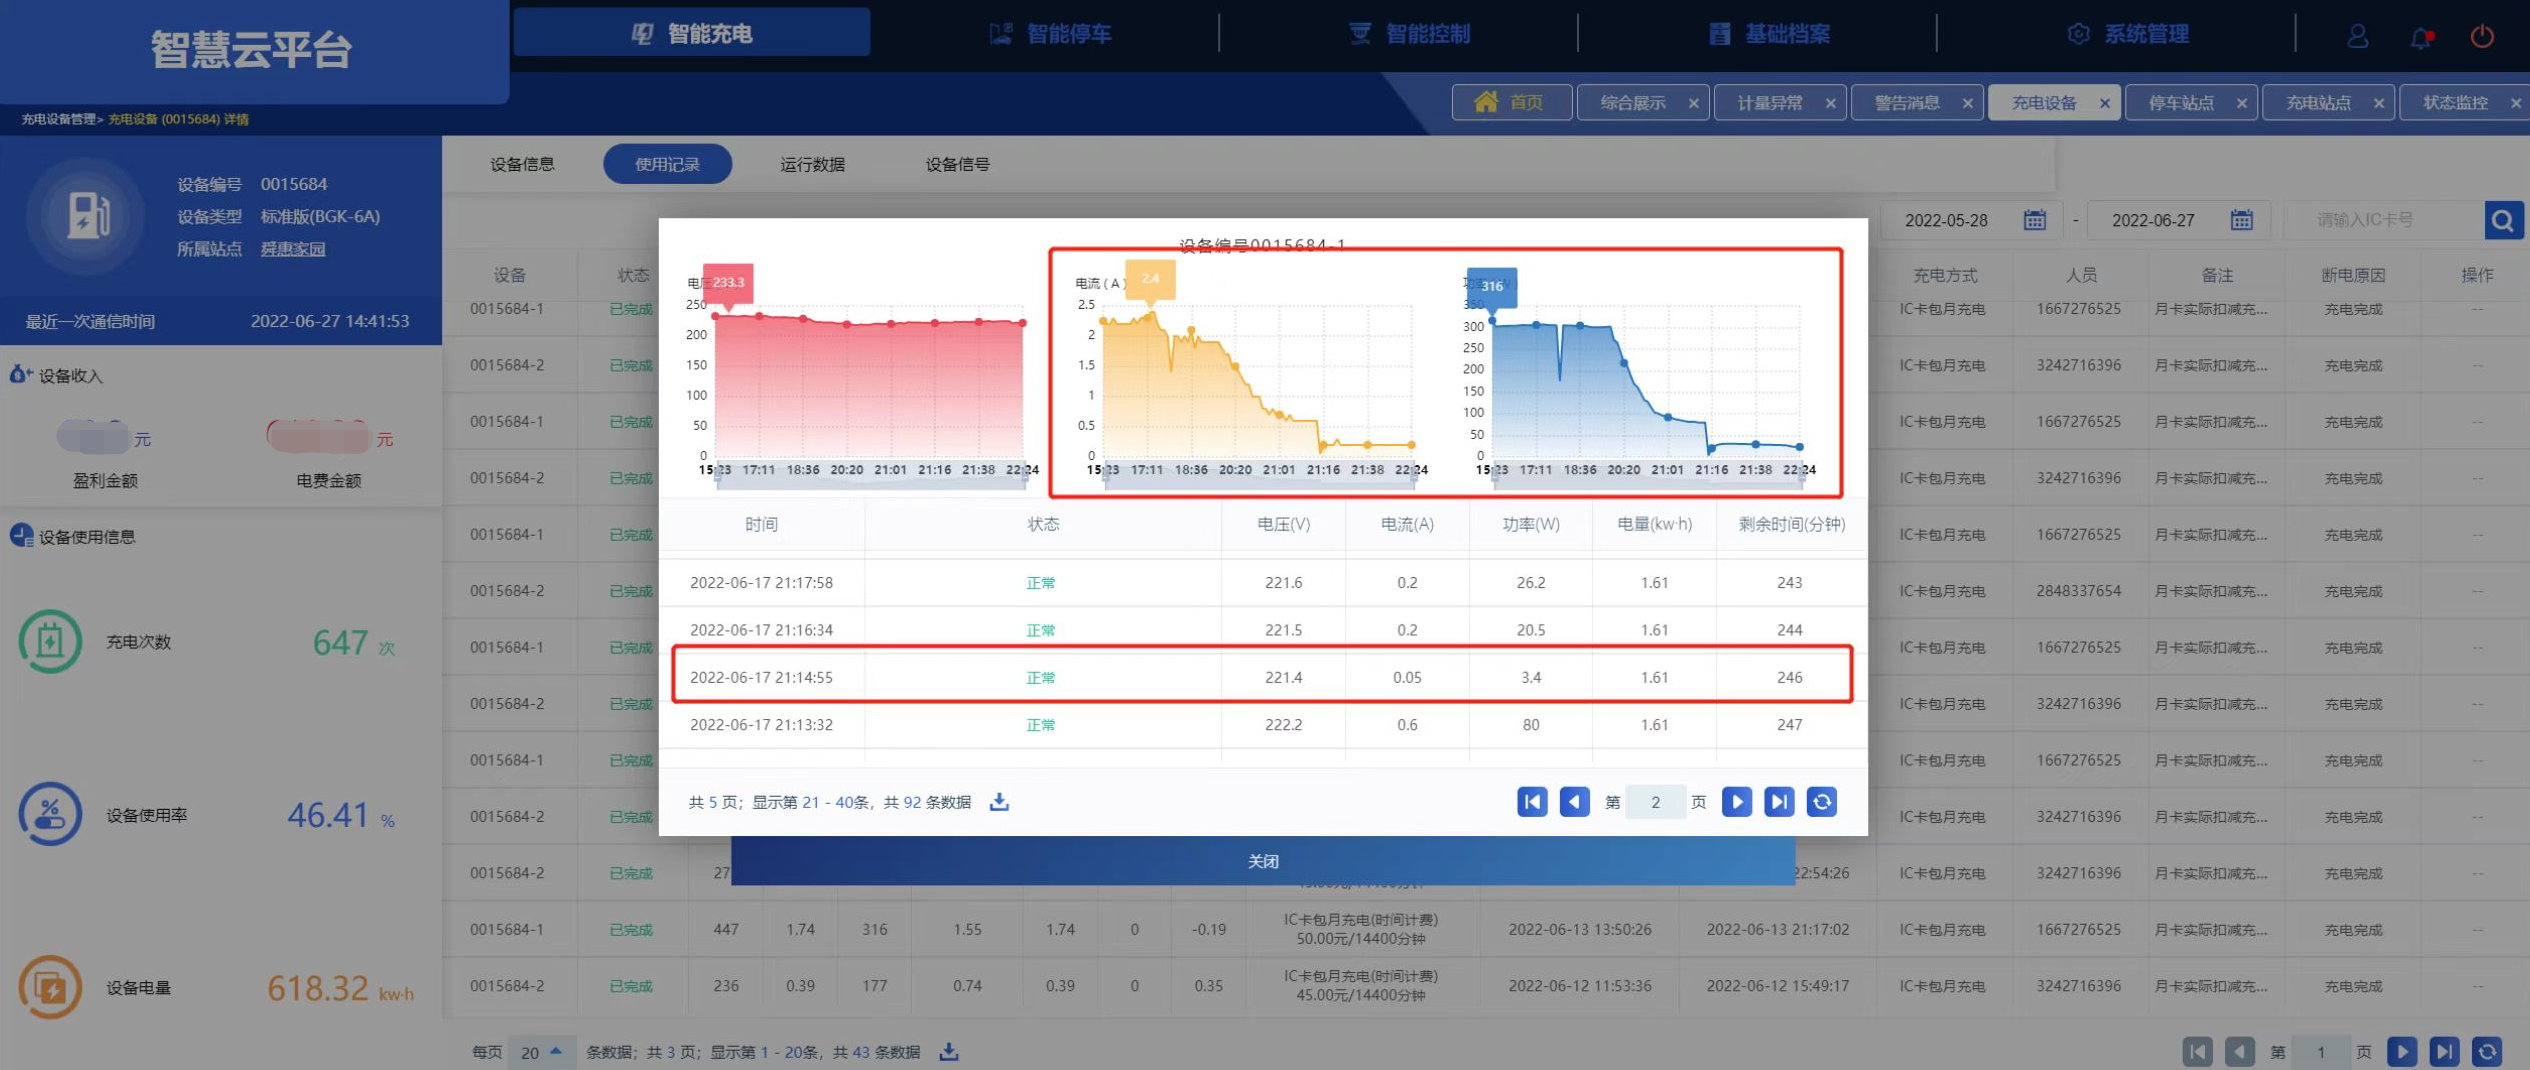Open the user profile icon
The width and height of the screenshot is (2530, 1070).
pos(2357,37)
